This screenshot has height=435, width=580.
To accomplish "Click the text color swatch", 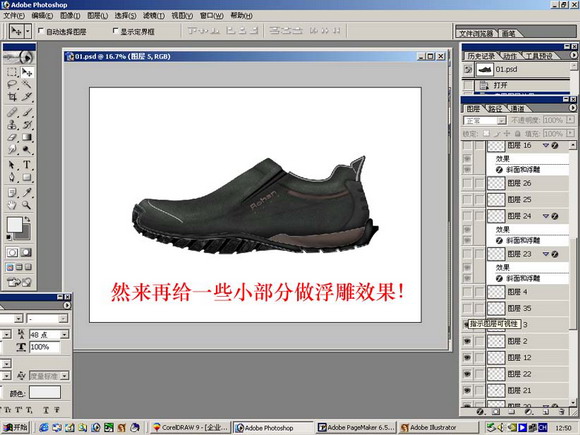I will (45, 392).
